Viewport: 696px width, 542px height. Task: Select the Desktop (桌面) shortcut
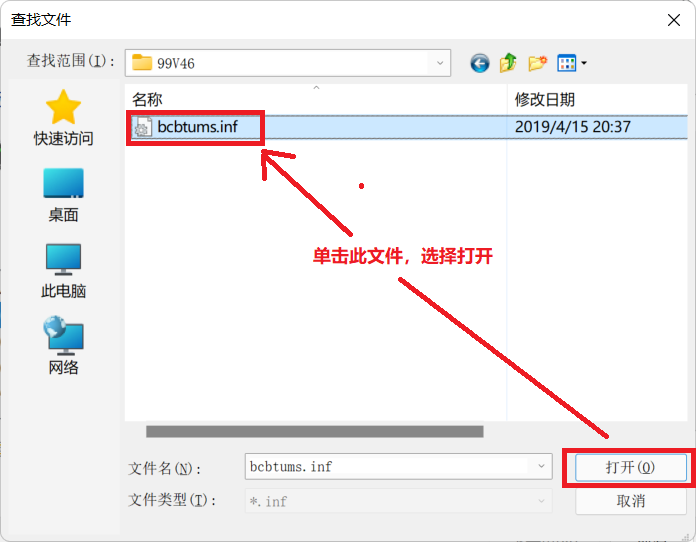[x=63, y=195]
